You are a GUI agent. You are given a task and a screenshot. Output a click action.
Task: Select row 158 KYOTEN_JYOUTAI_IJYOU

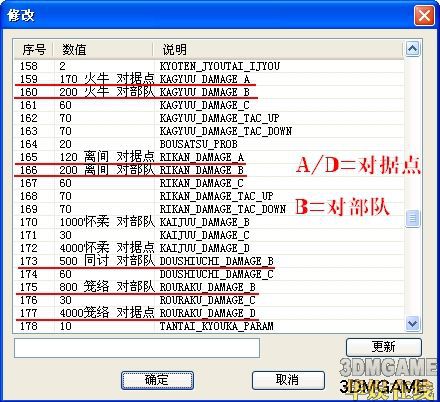click(209, 66)
